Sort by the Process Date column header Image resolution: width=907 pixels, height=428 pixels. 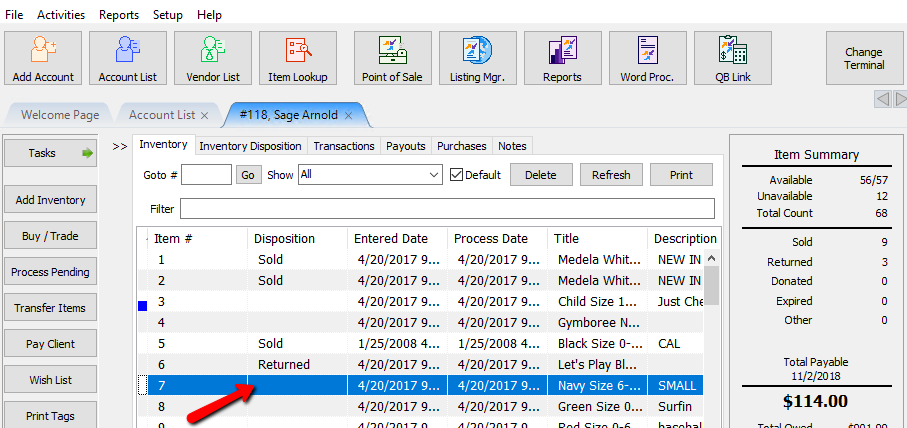(x=497, y=238)
